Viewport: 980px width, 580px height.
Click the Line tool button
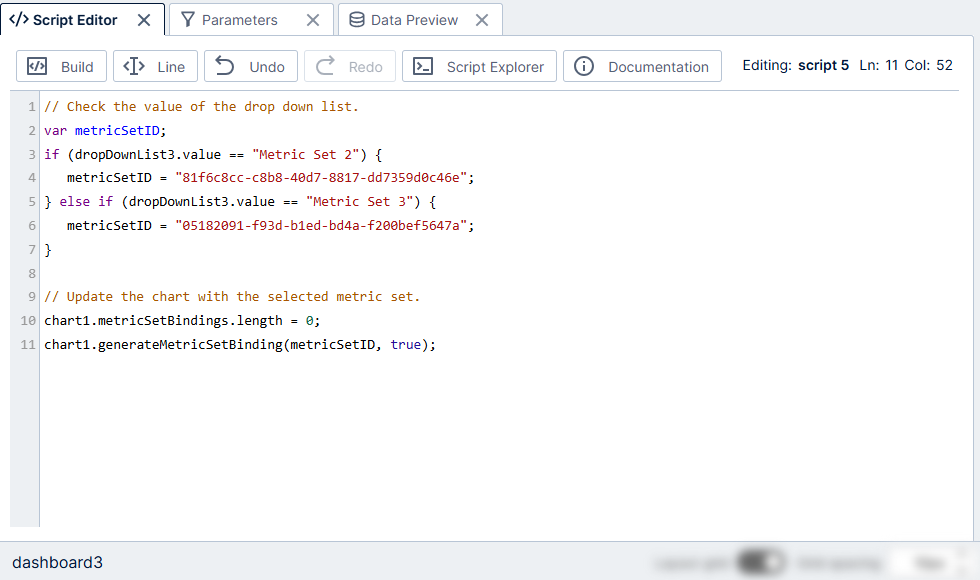155,67
